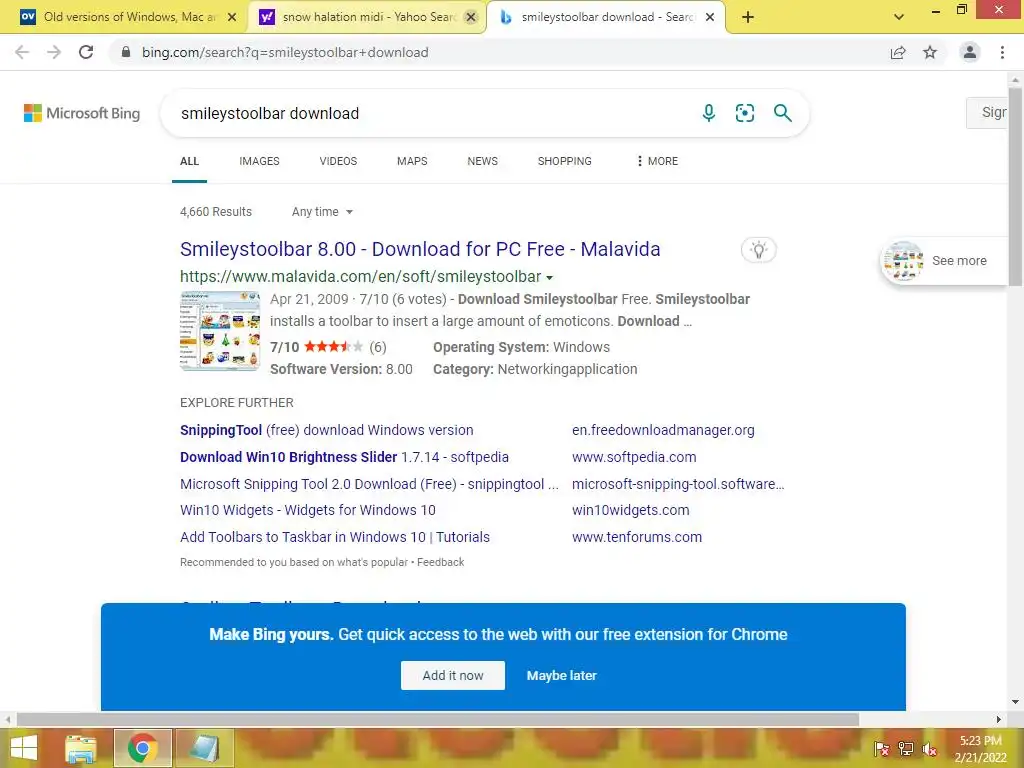Select the ALL search tab

point(189,161)
